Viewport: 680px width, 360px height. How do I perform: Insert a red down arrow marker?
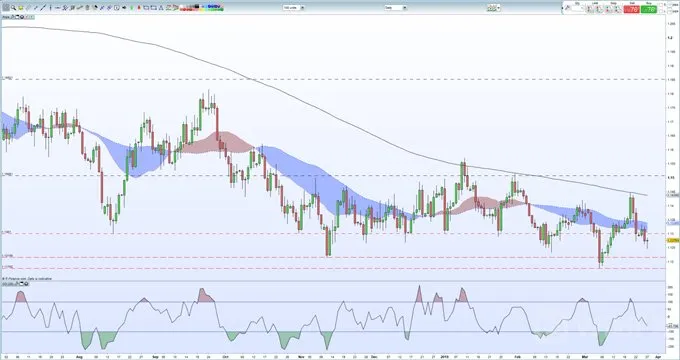(x=139, y=8)
